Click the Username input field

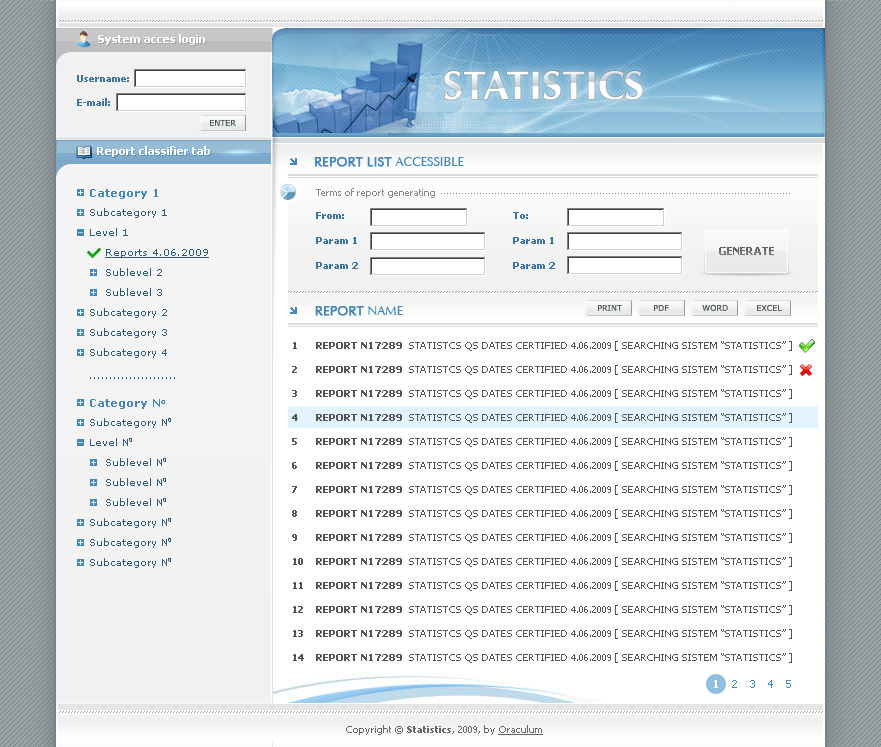pos(190,78)
